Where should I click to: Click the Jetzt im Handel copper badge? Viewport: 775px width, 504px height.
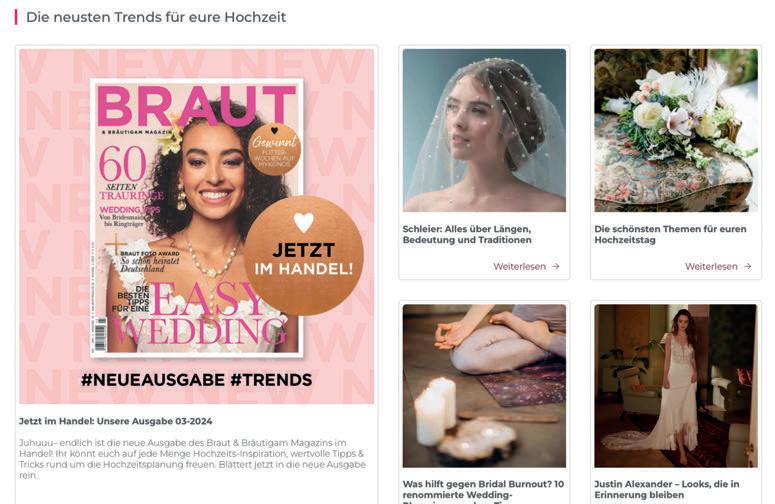point(303,255)
